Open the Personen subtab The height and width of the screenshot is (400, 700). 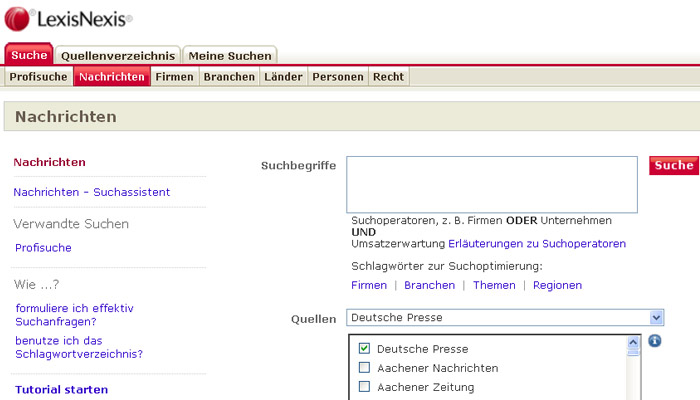337,77
